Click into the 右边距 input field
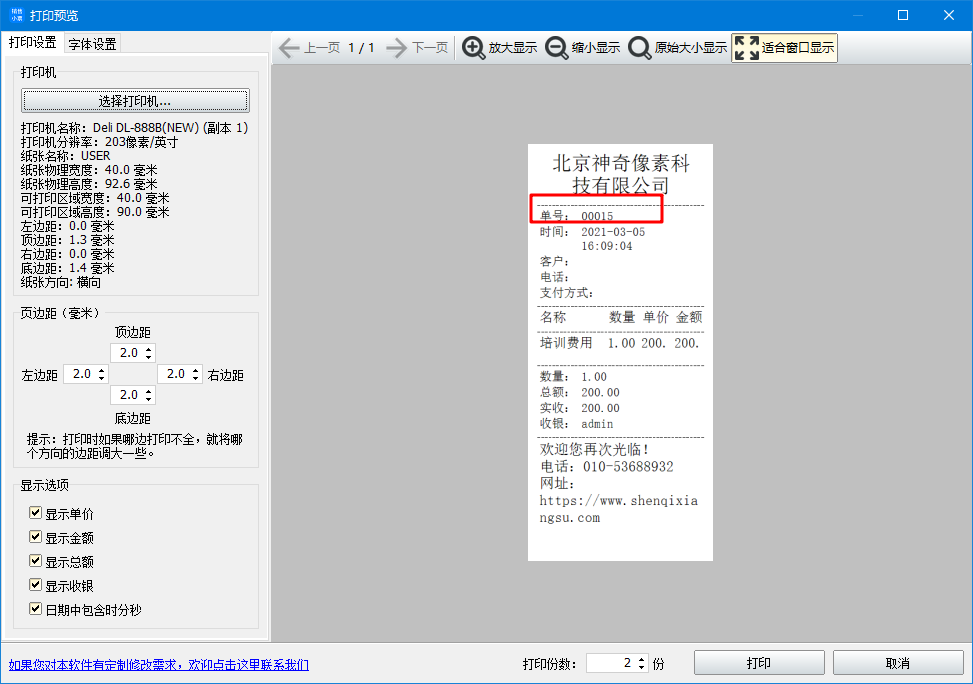 point(175,374)
